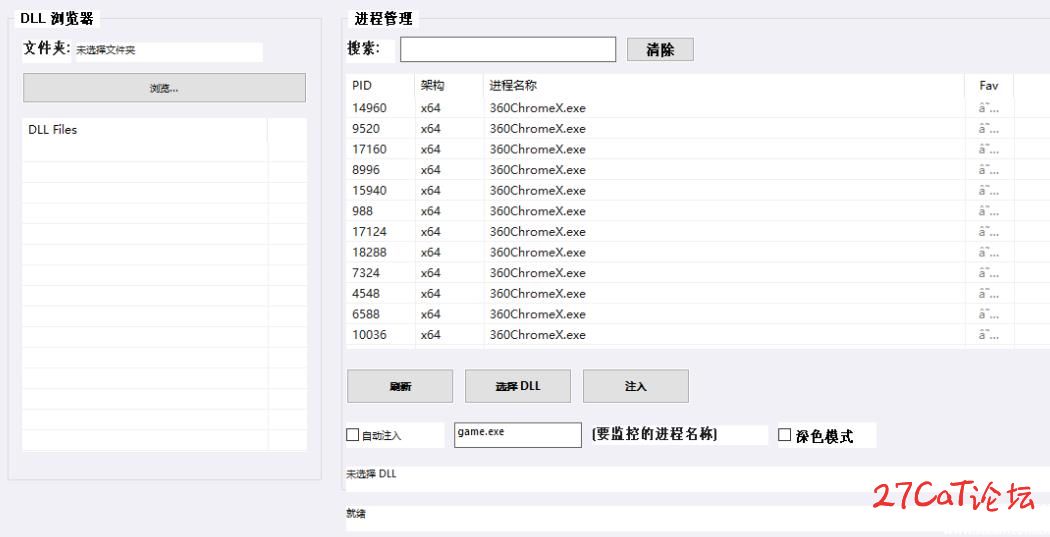Click the 浏览... browse button
This screenshot has height=537, width=1050.
tap(164, 88)
